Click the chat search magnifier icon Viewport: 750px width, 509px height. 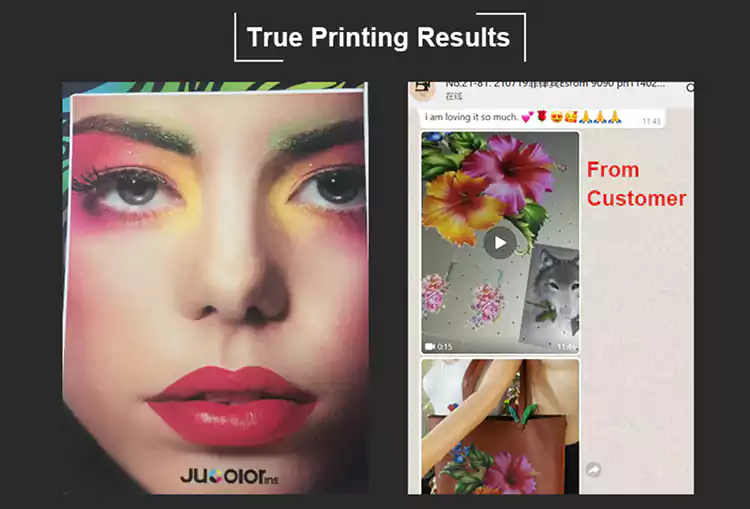[690, 88]
